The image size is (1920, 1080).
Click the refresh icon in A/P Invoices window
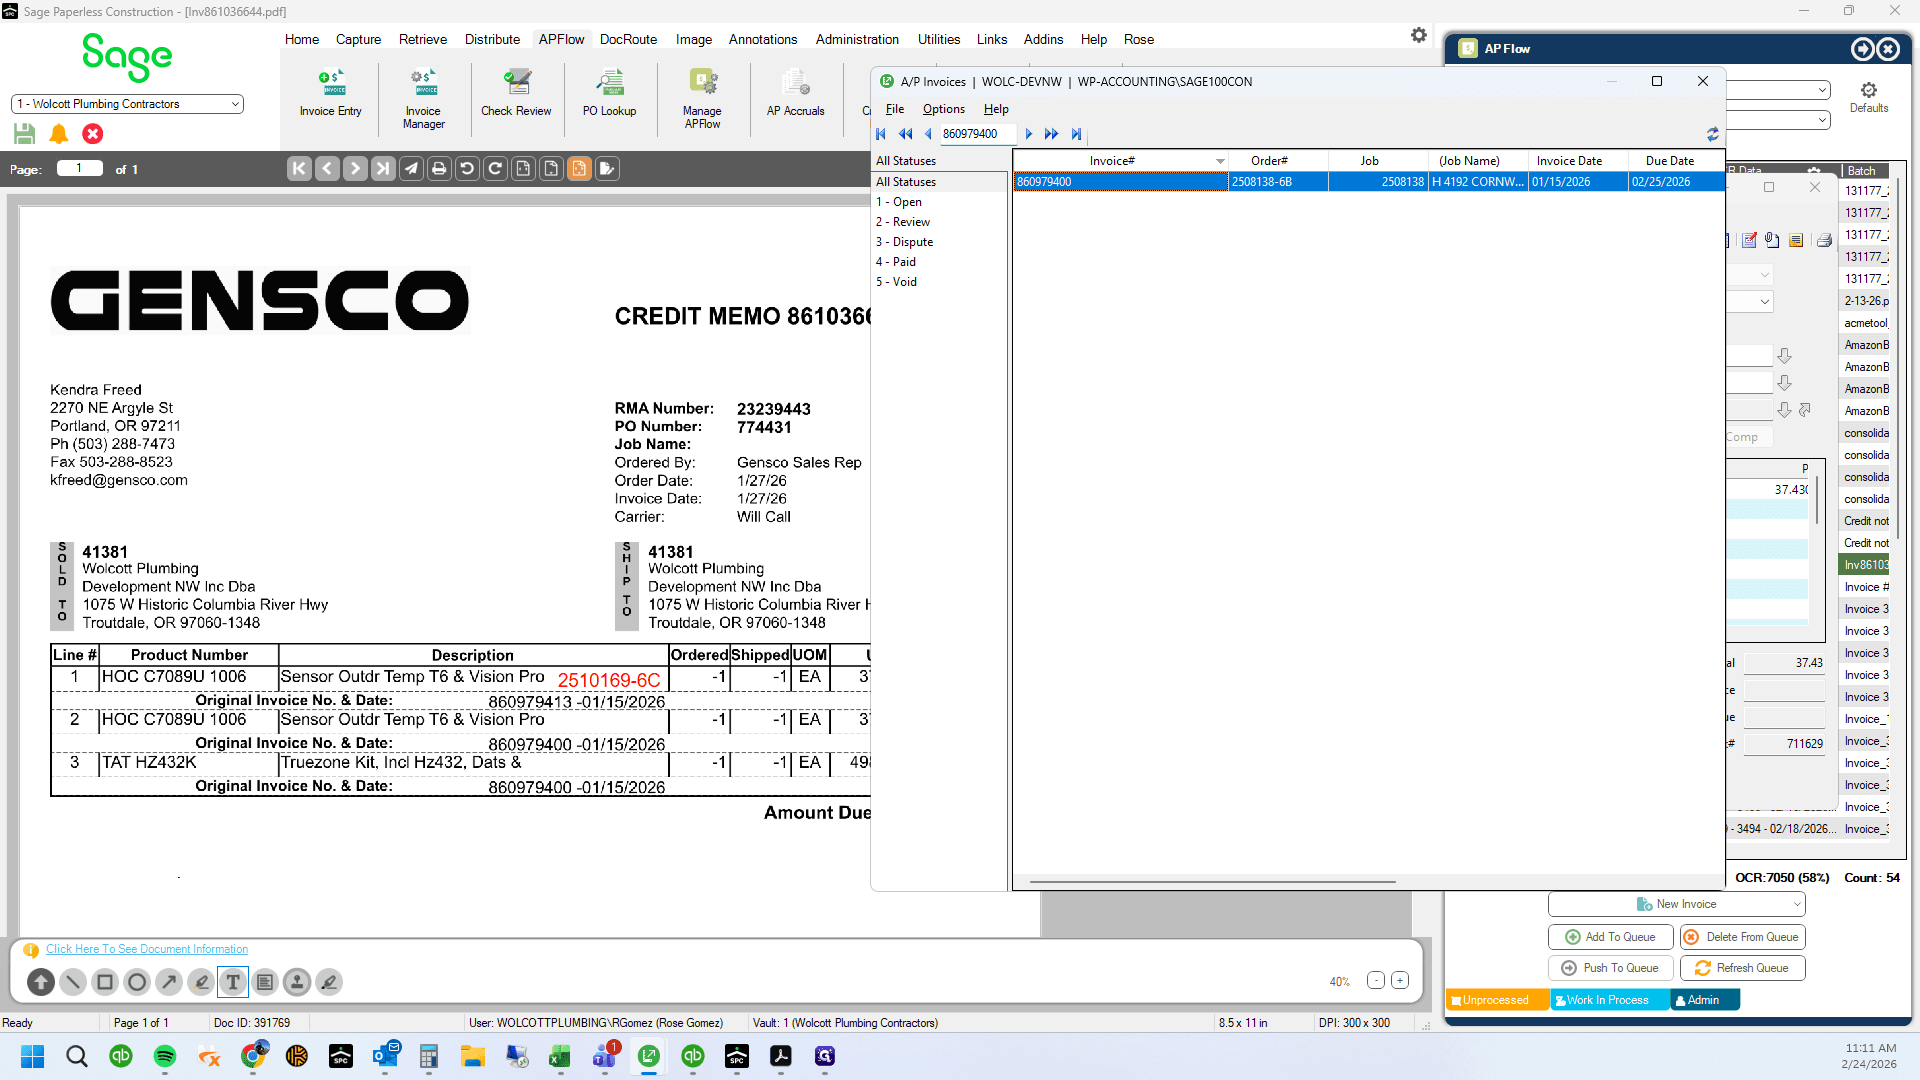click(1712, 134)
